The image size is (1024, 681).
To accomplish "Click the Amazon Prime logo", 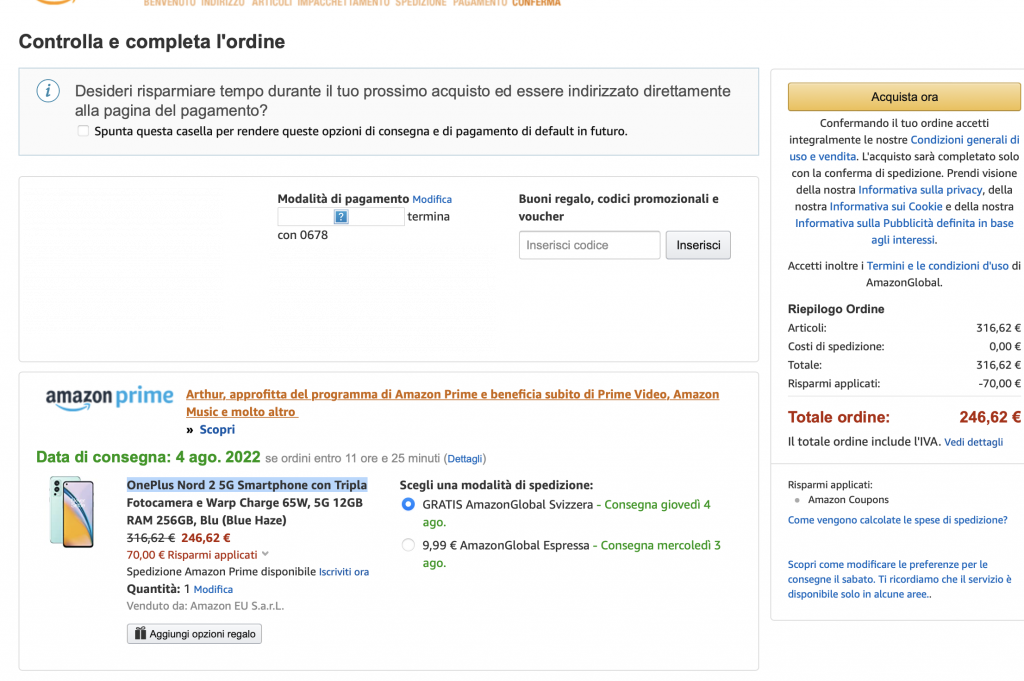I will point(109,398).
